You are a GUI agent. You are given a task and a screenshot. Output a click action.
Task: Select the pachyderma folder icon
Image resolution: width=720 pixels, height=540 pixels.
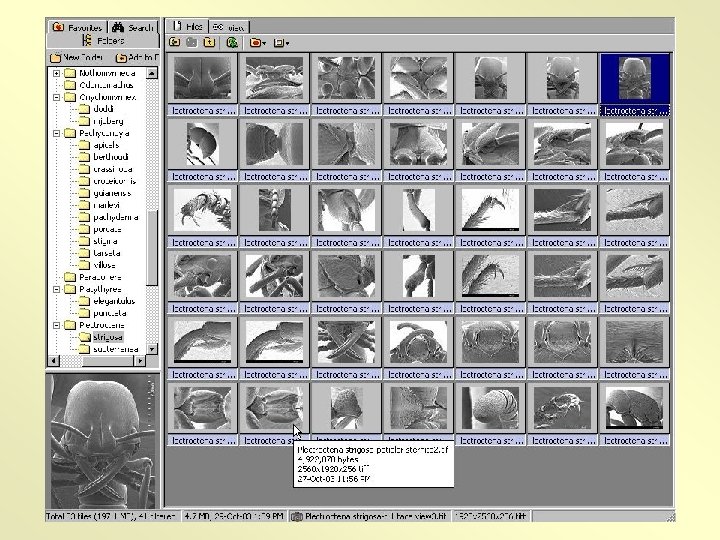(82, 216)
